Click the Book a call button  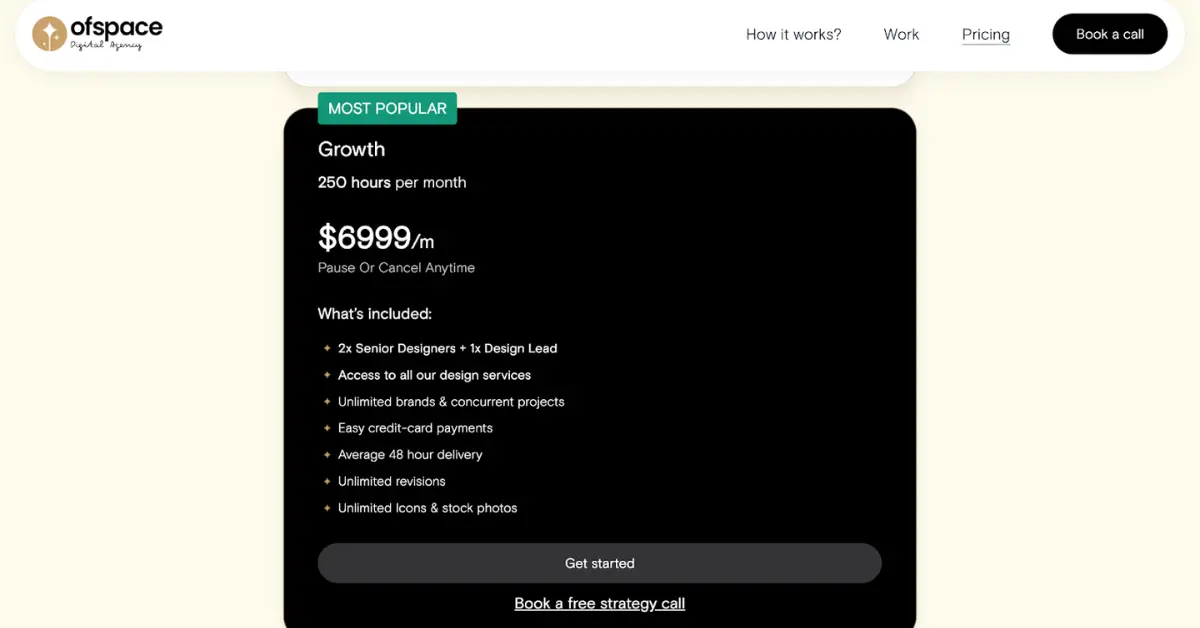[x=1109, y=33]
